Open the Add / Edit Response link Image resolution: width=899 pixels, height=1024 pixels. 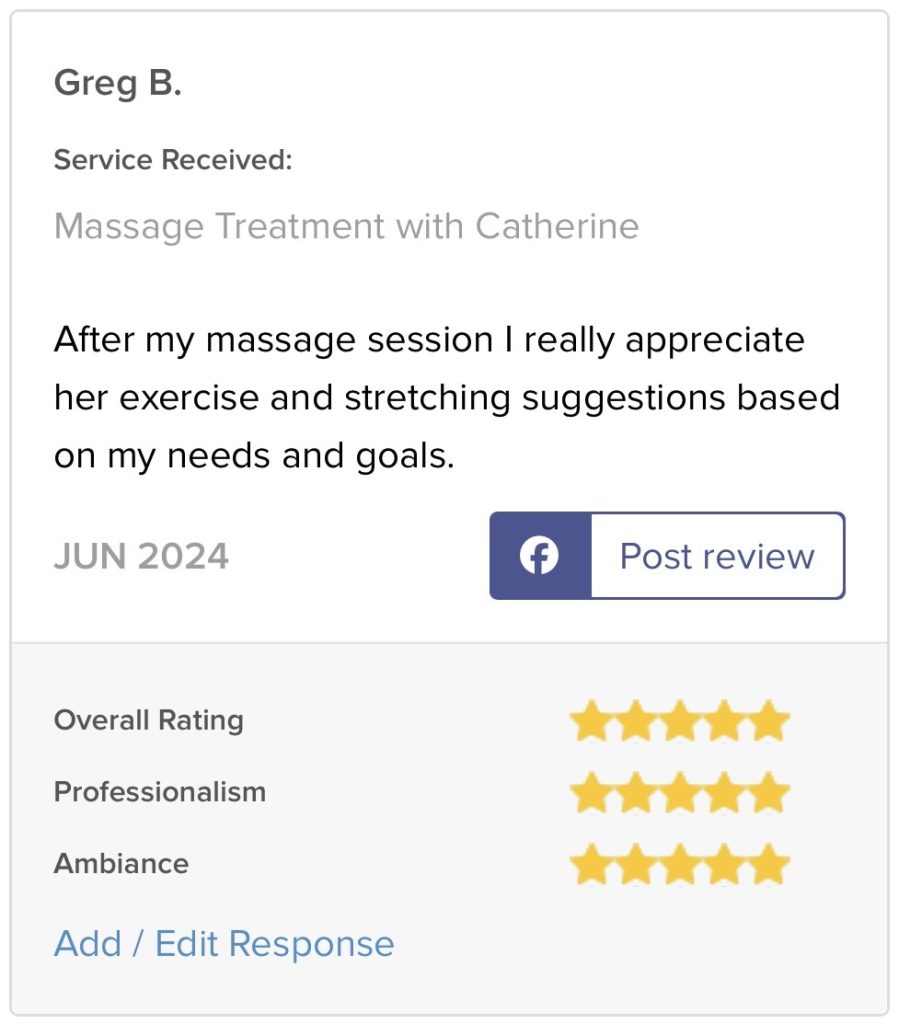(224, 943)
